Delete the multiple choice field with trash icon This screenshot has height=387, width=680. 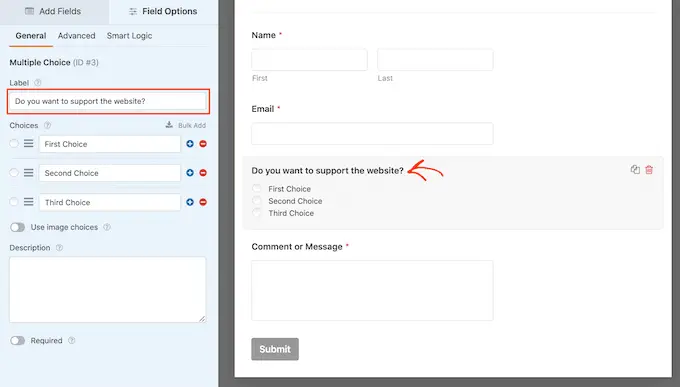coord(649,170)
